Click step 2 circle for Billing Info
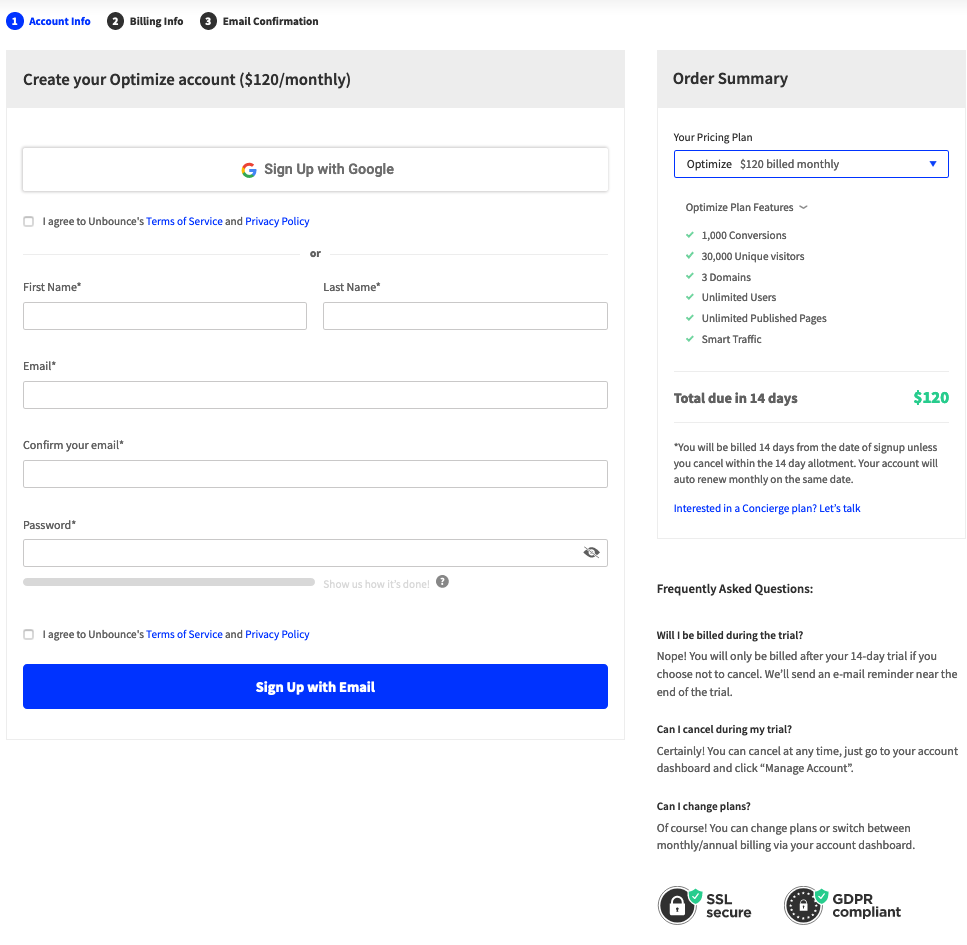This screenshot has height=945, width=967. [x=115, y=21]
